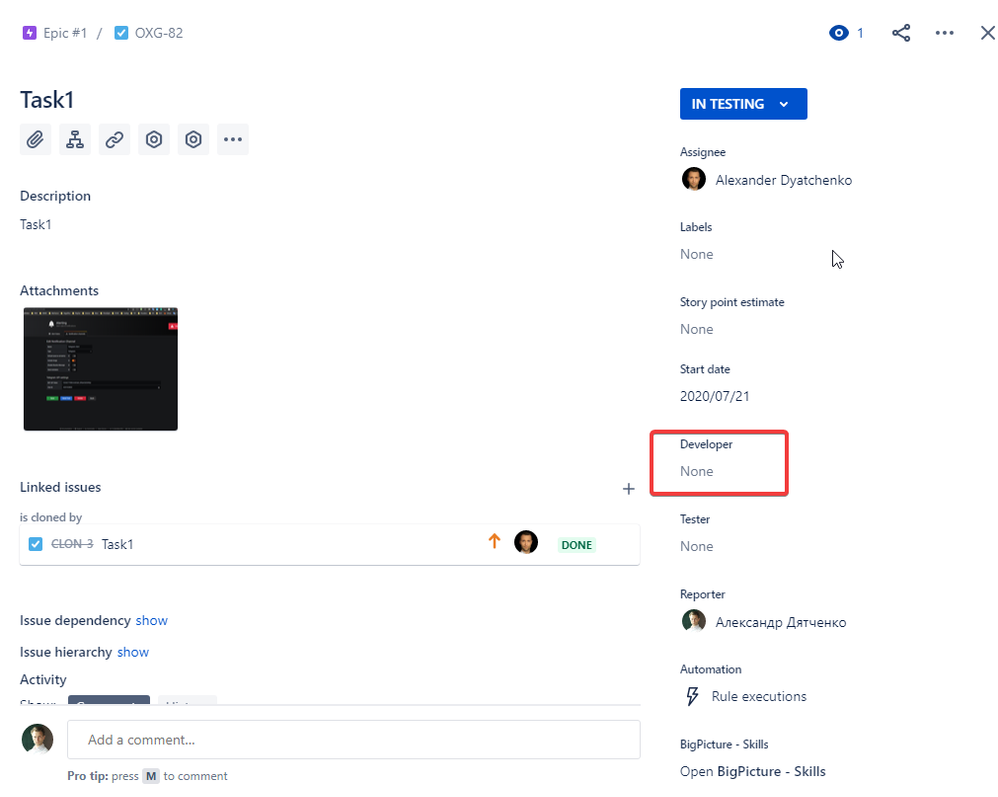Click the add child issue icon
This screenshot has height=797, width=998.
[74, 139]
